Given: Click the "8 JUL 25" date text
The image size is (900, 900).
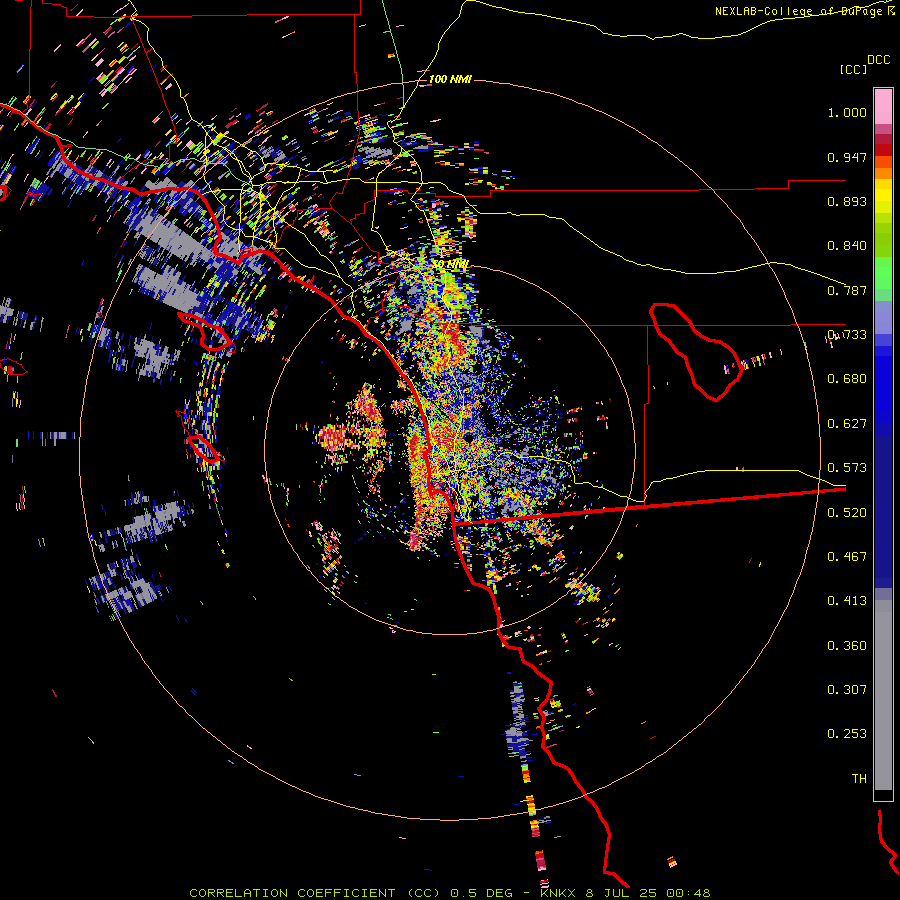Looking at the screenshot, I should [621, 893].
